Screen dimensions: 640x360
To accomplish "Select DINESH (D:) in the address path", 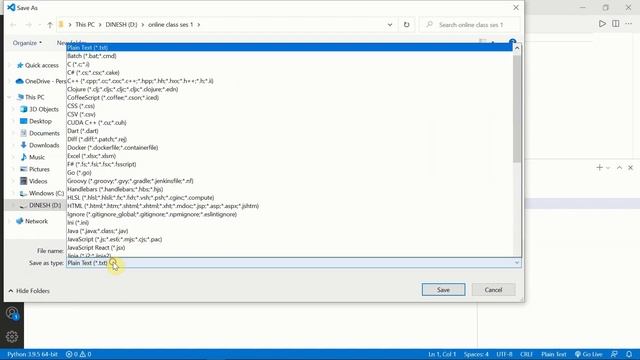I will tap(121, 24).
